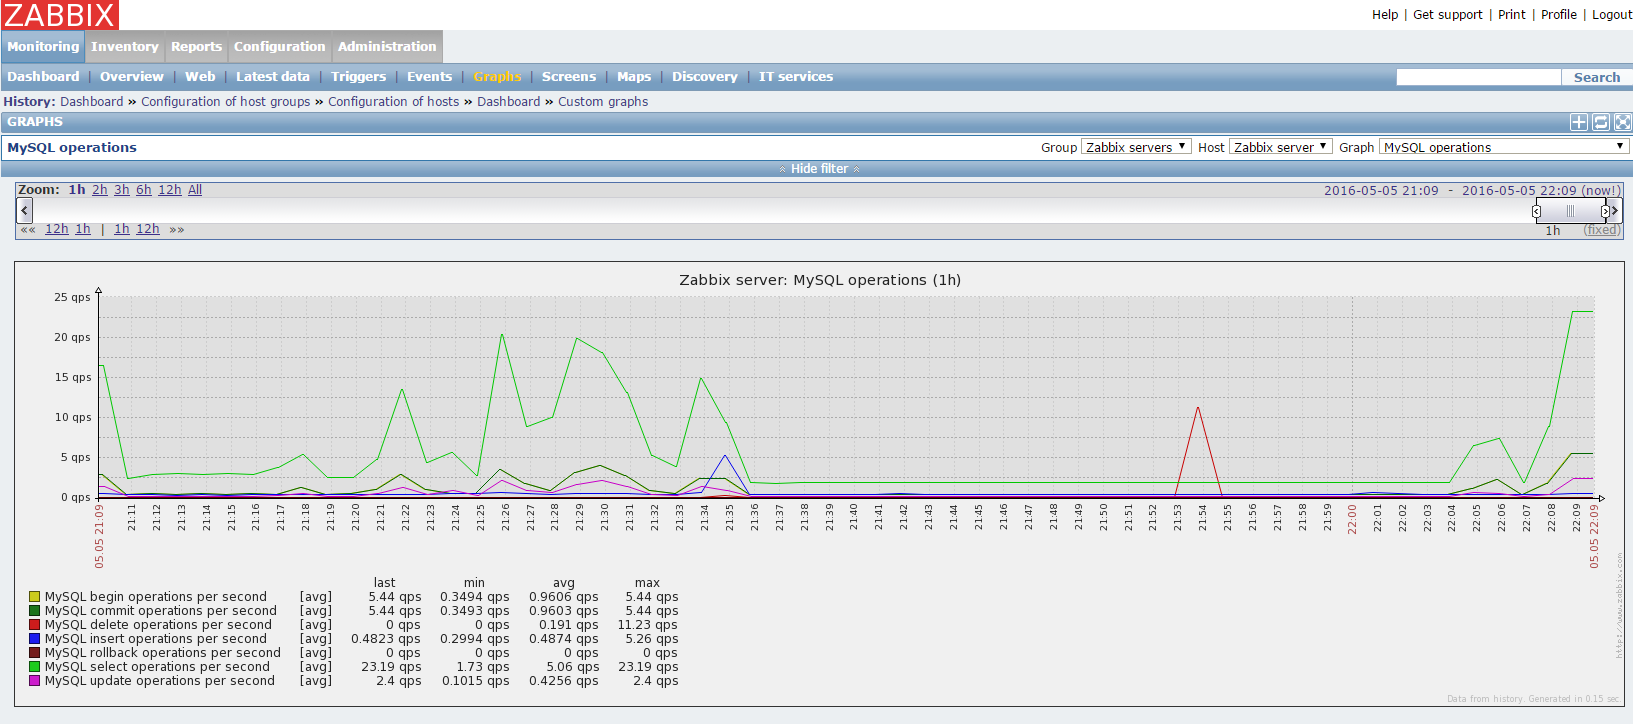
Task: Click the double right arrows navigation
Action: (x=177, y=229)
